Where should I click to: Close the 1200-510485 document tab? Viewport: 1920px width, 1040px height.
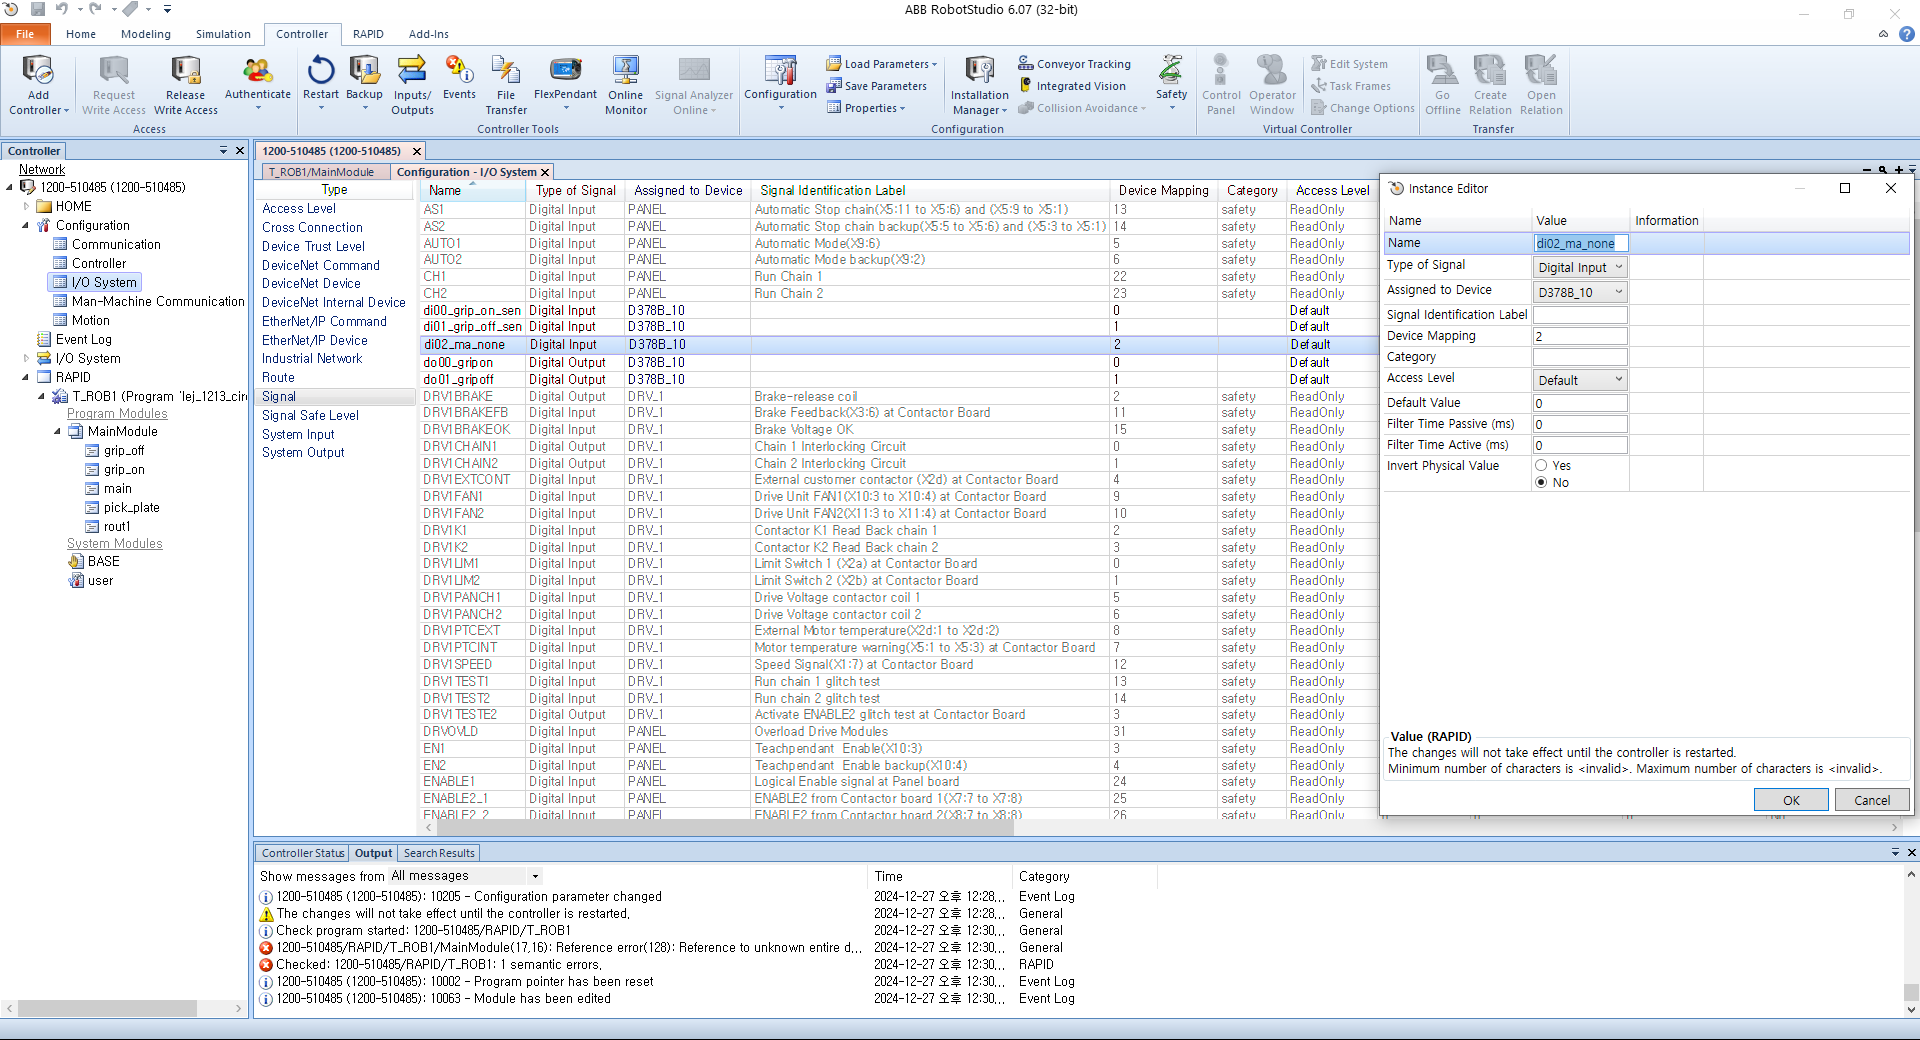417,151
